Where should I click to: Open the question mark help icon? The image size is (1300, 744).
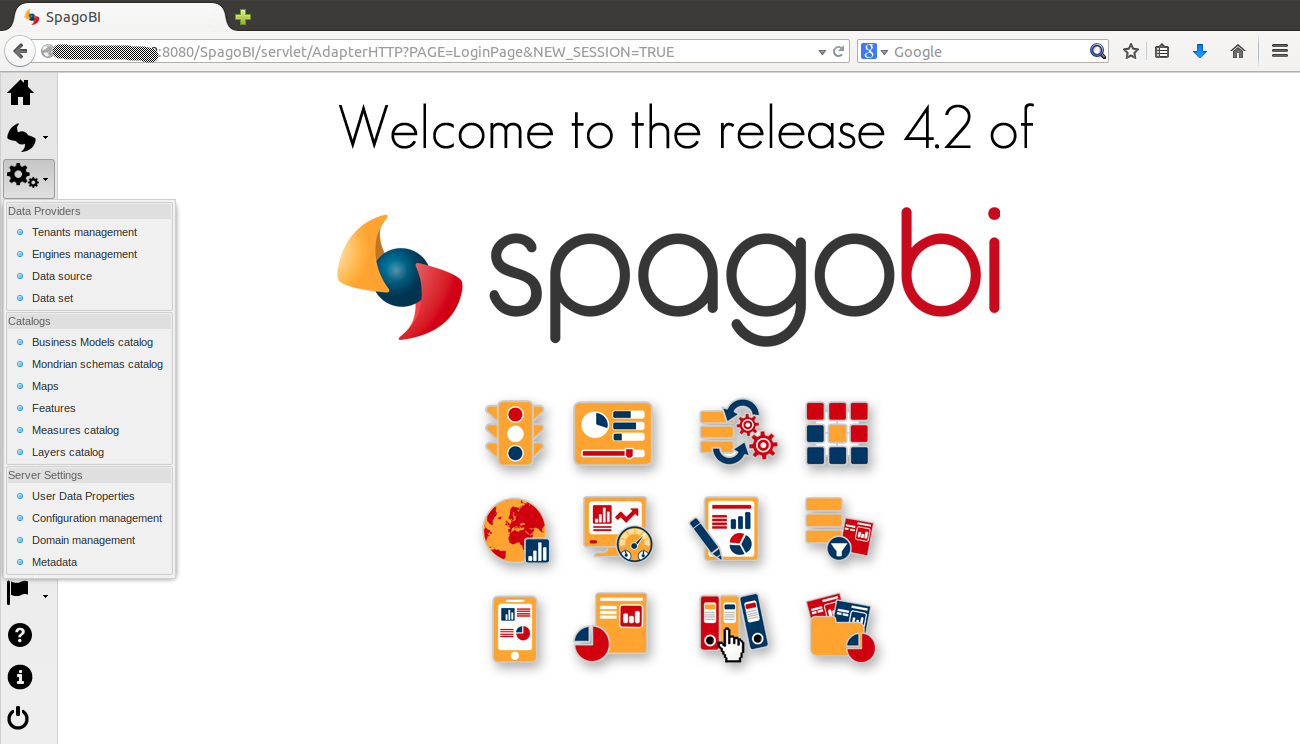click(x=20, y=635)
